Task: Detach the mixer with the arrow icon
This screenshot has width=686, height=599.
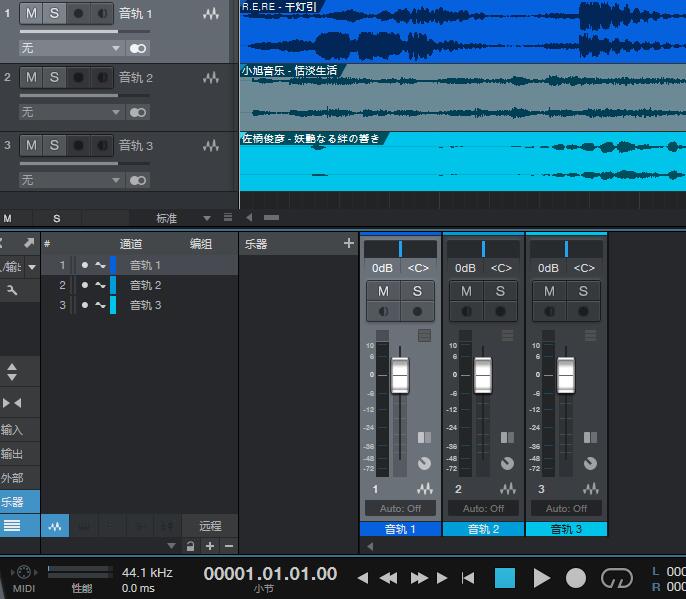Action: (29, 243)
